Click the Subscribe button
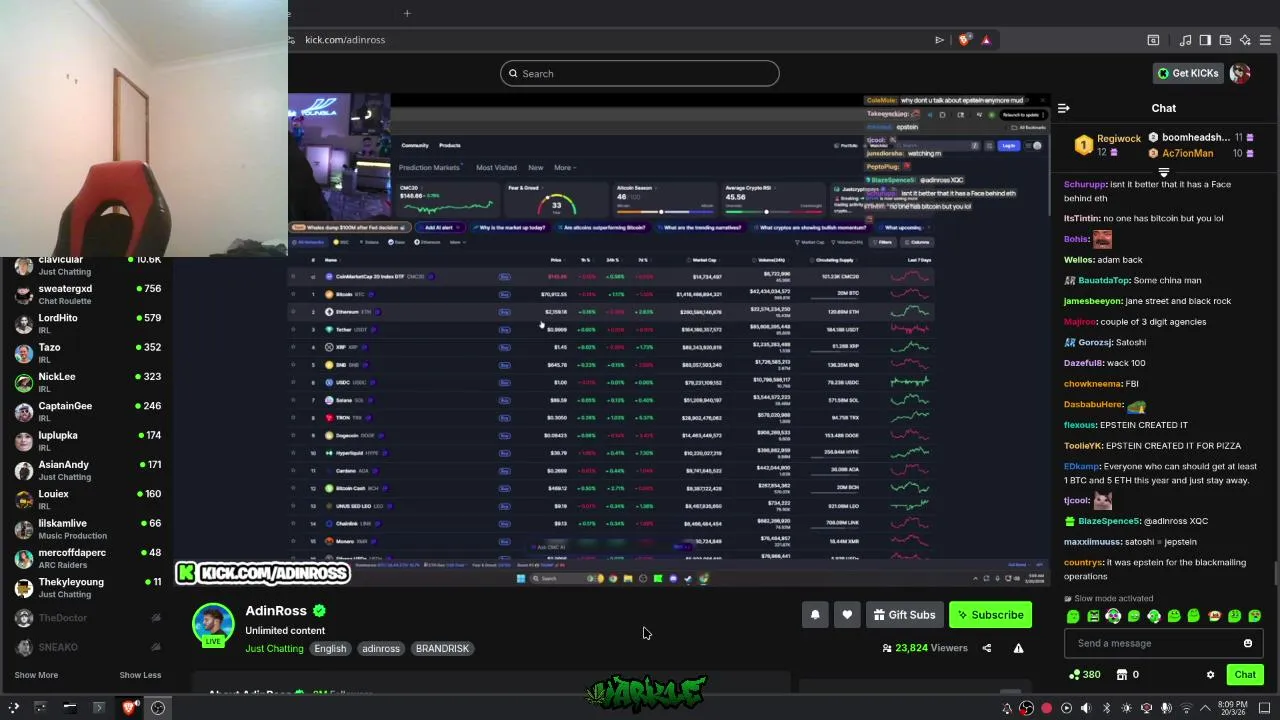This screenshot has height=720, width=1280. [990, 615]
